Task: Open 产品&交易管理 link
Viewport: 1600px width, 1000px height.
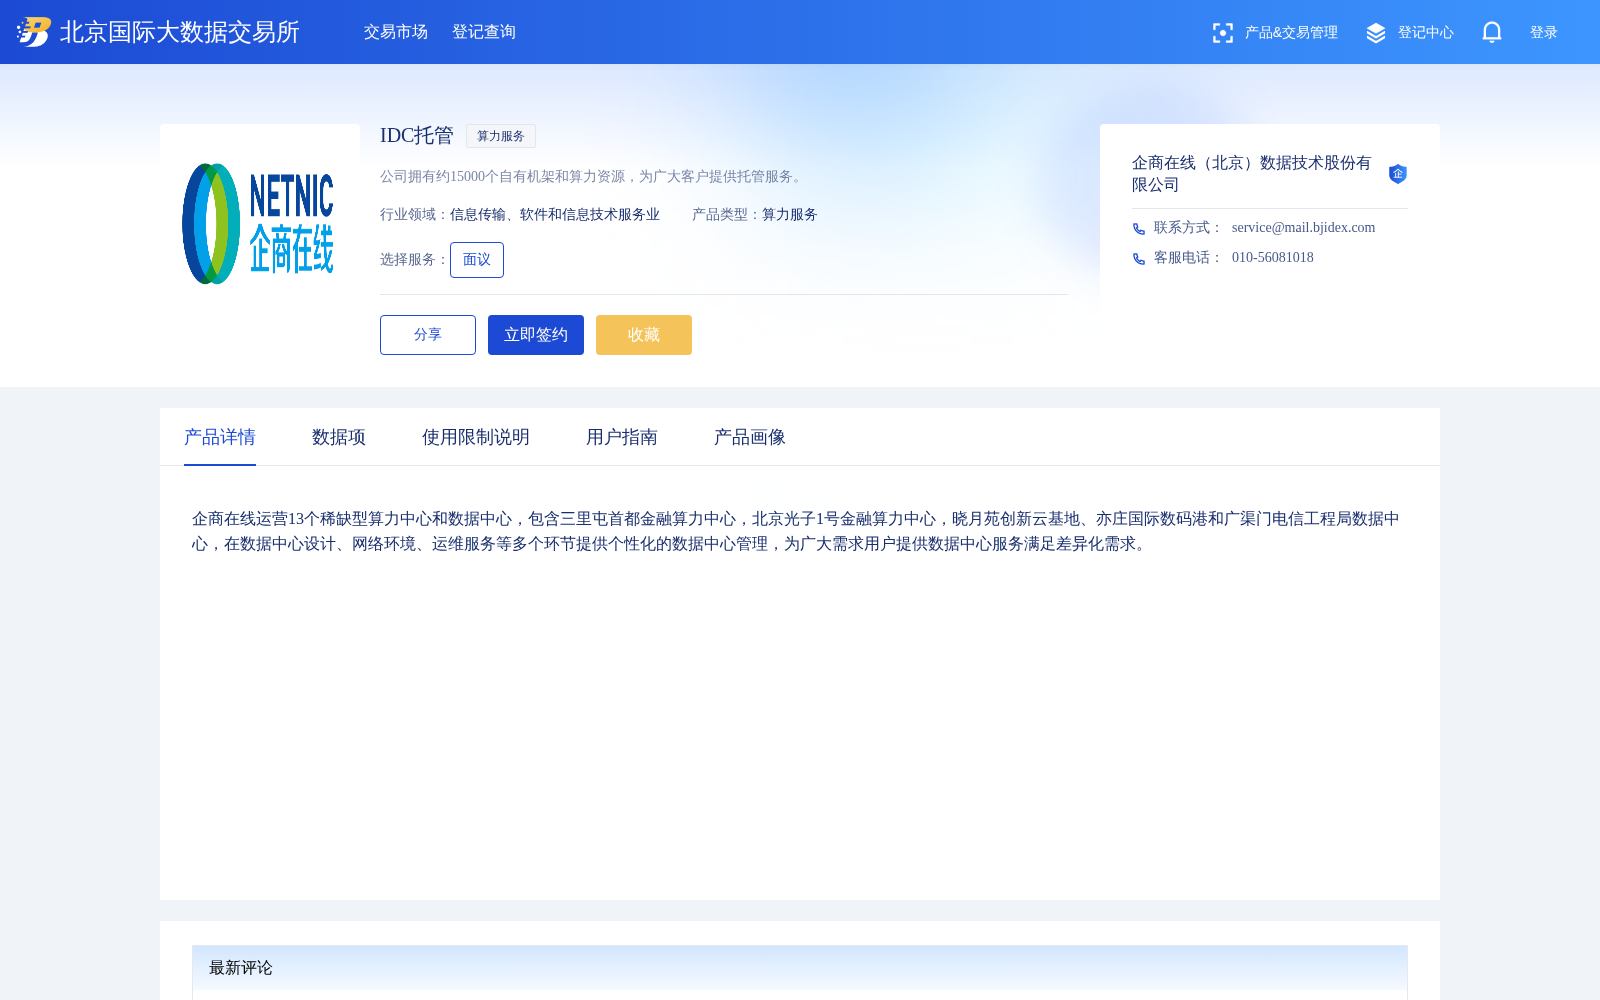Action: click(x=1291, y=33)
